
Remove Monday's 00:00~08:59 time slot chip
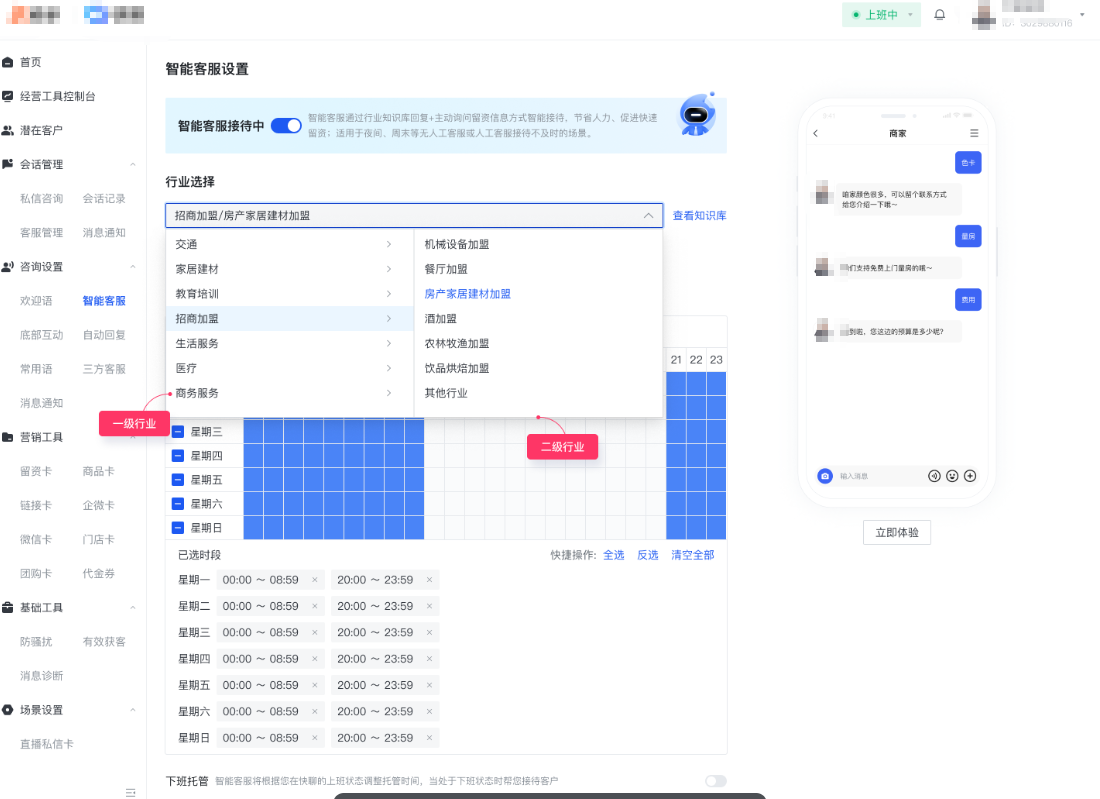pos(314,579)
